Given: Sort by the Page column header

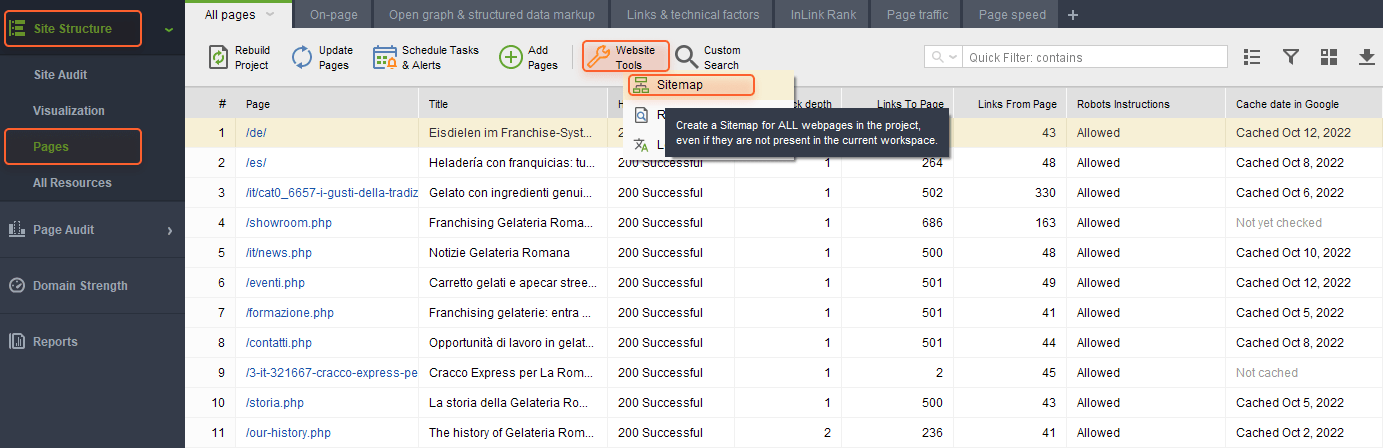Looking at the screenshot, I should coord(328,104).
